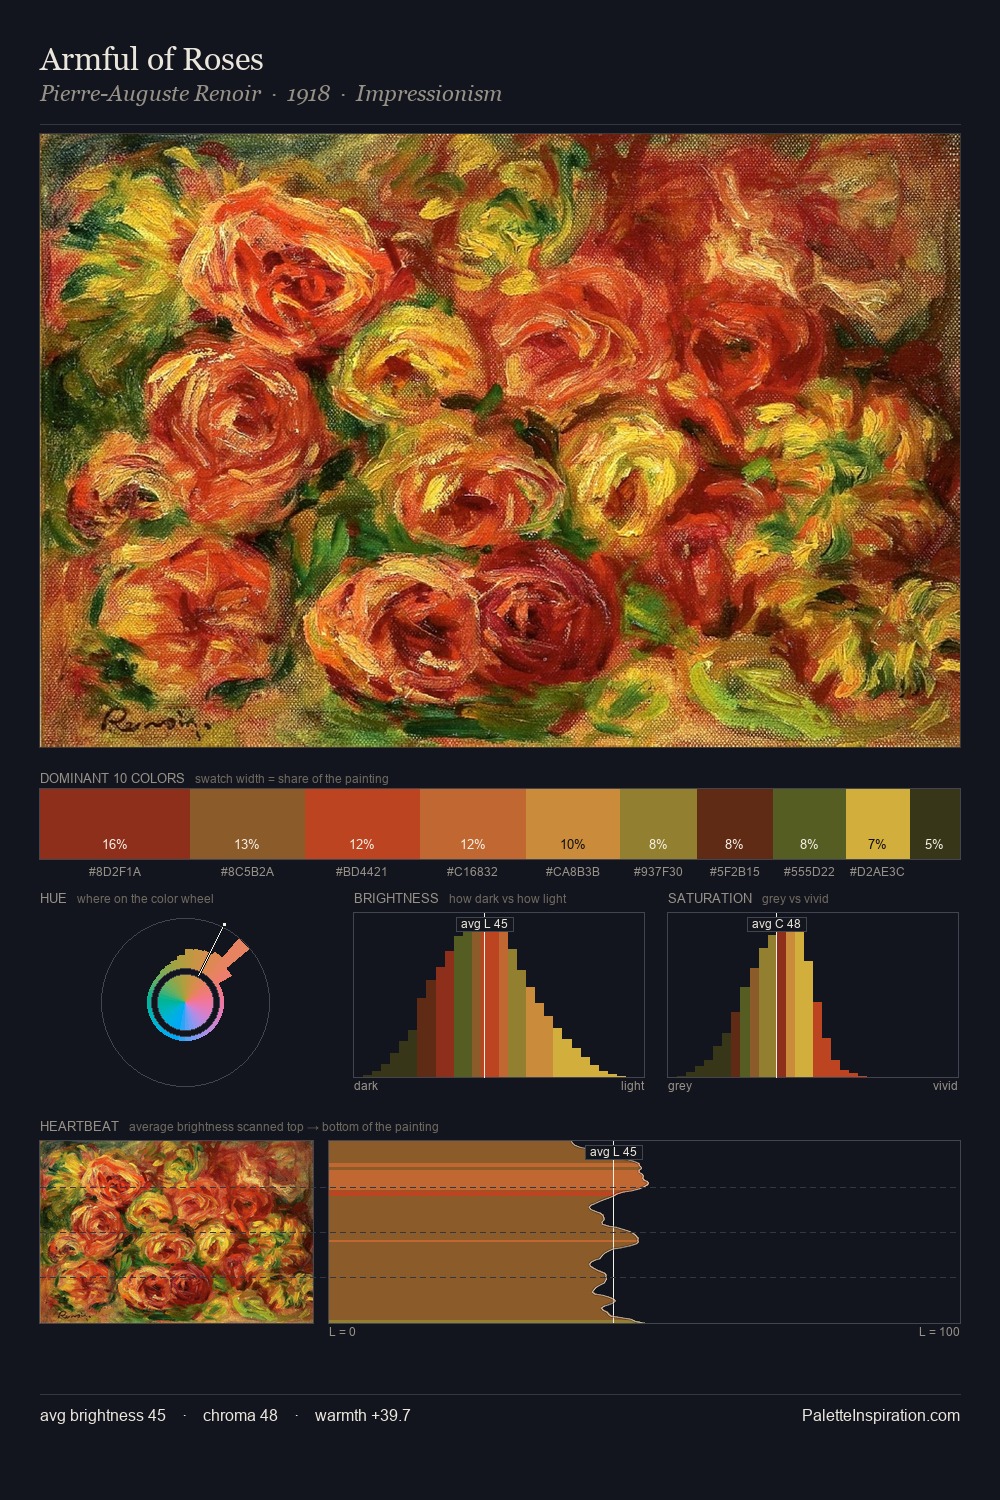Click the 'light' brightness axis label

point(632,1086)
